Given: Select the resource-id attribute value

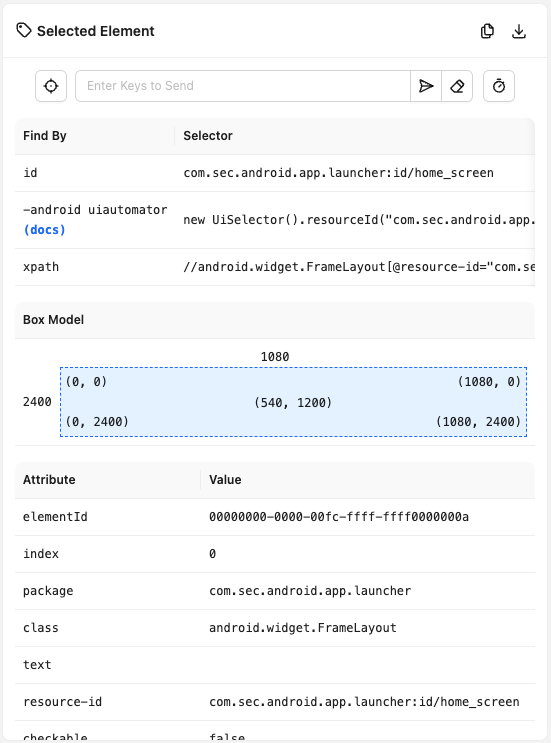Looking at the screenshot, I should click(x=364, y=702).
